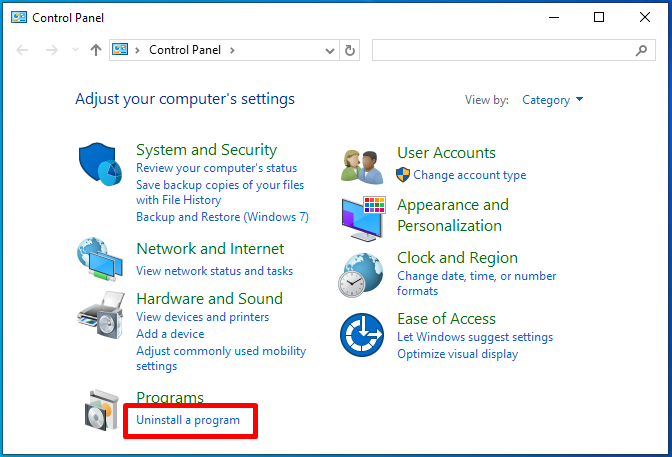Open System and Security category
672x457 pixels.
pos(207,150)
